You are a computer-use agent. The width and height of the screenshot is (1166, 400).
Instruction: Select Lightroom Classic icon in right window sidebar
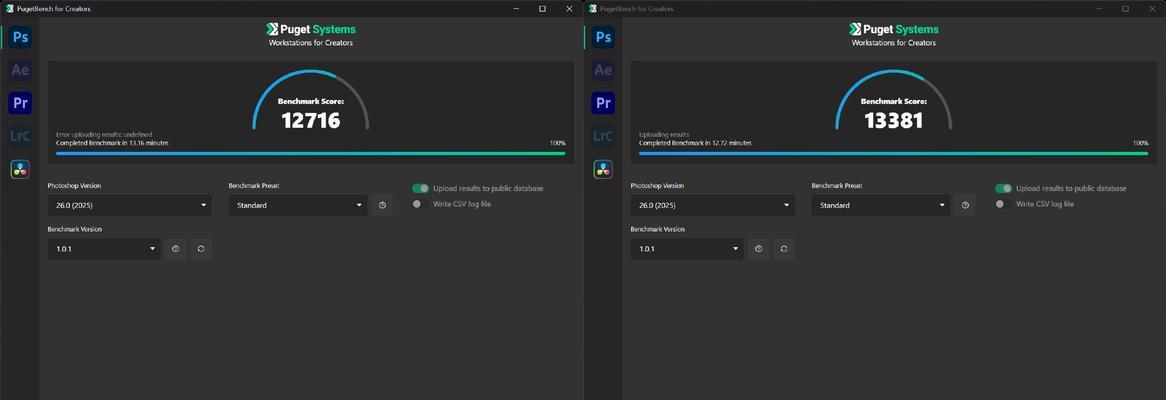click(x=603, y=135)
